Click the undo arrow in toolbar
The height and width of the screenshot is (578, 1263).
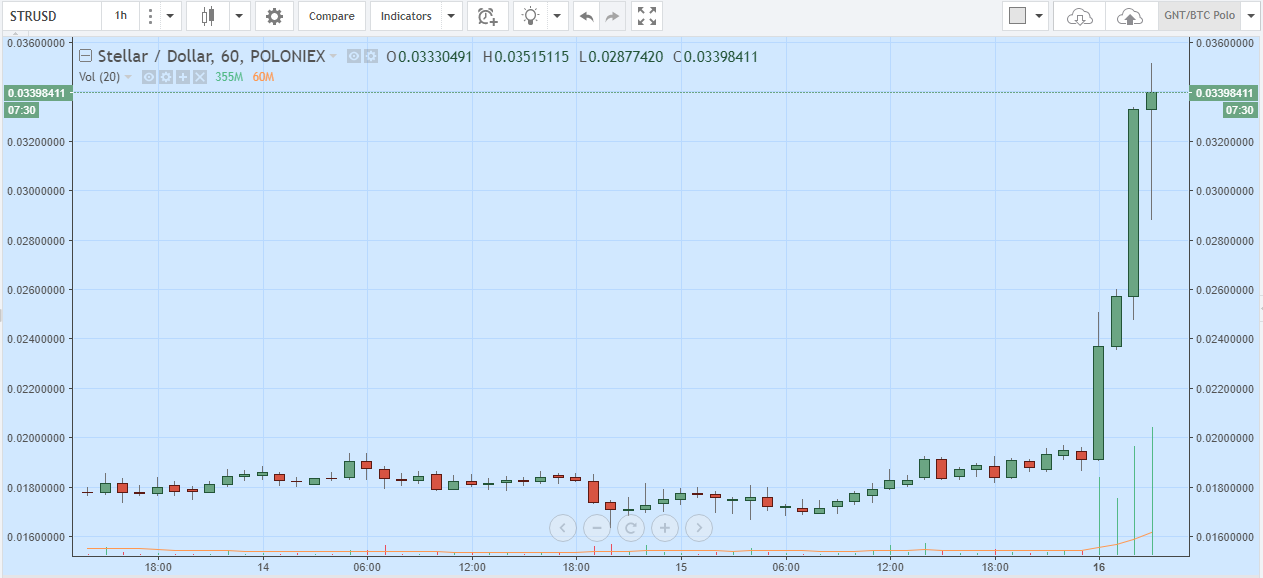point(586,16)
